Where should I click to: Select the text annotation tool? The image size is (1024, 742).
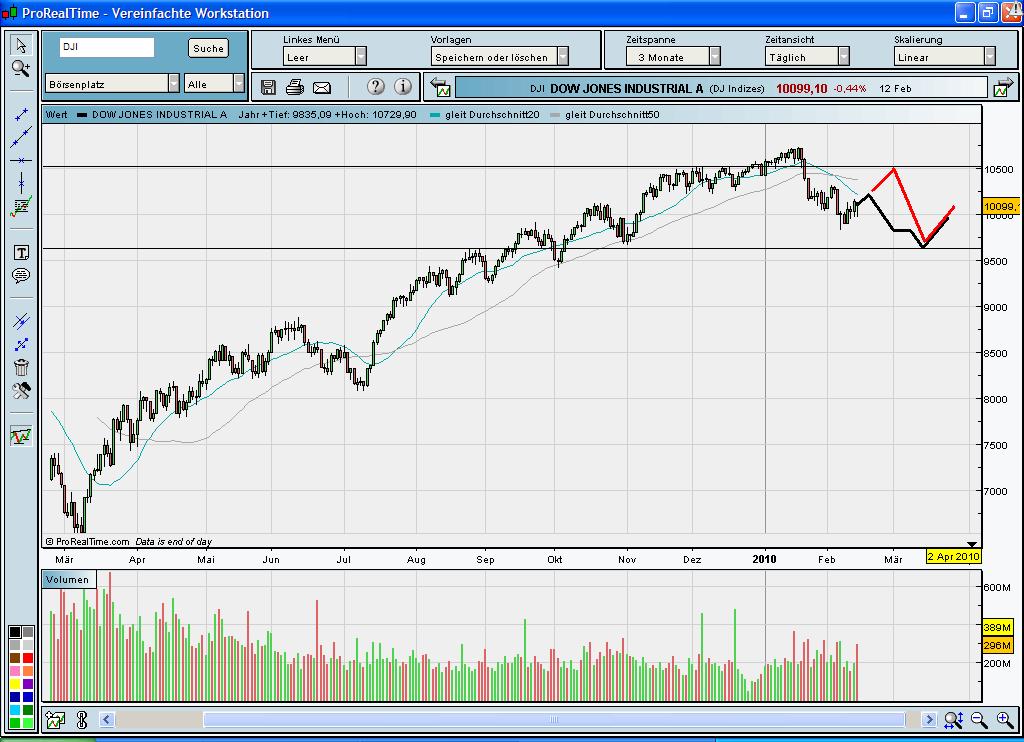[21, 253]
